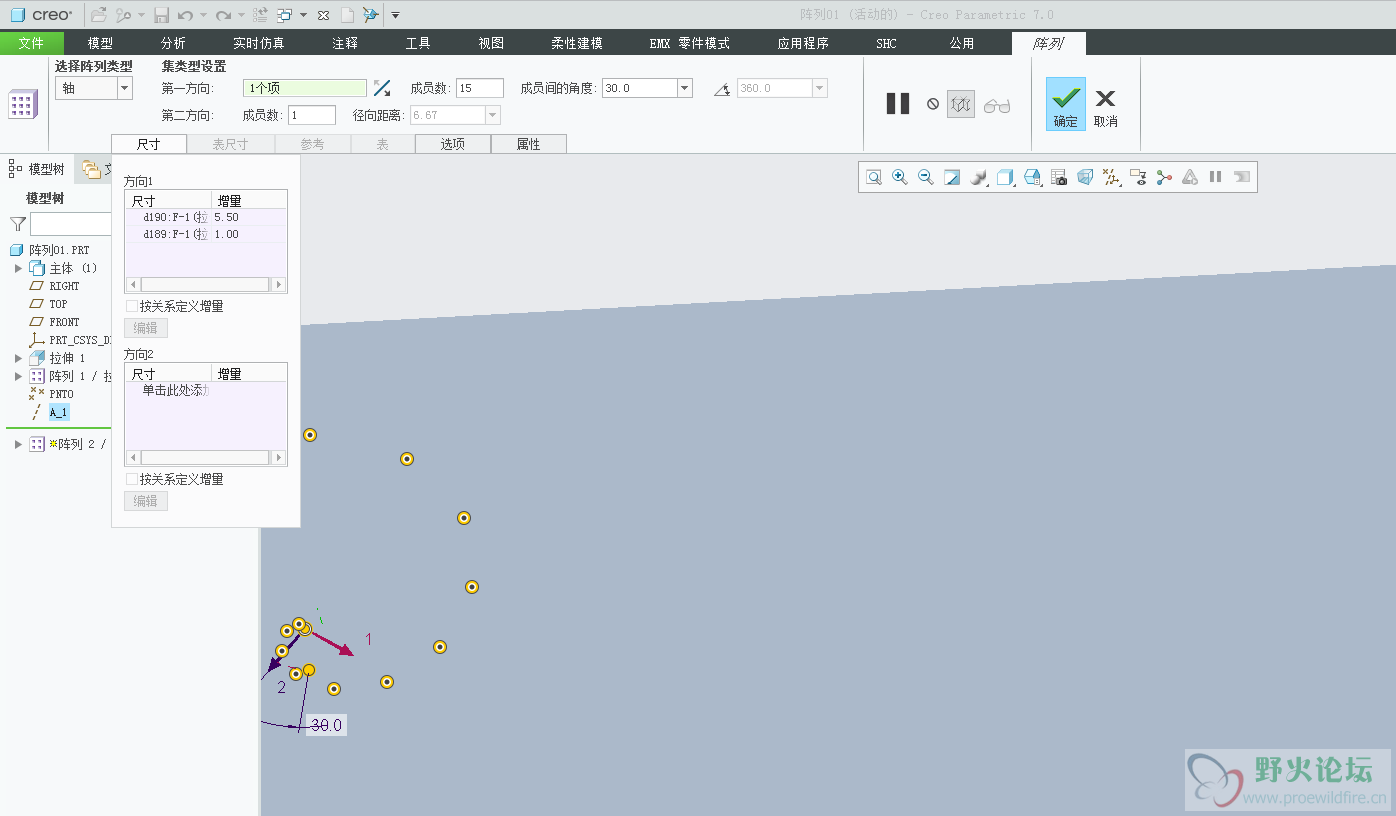This screenshot has width=1396, height=816.
Task: Click the camera snapshot icon in graphics toolbar
Action: pos(1059,177)
